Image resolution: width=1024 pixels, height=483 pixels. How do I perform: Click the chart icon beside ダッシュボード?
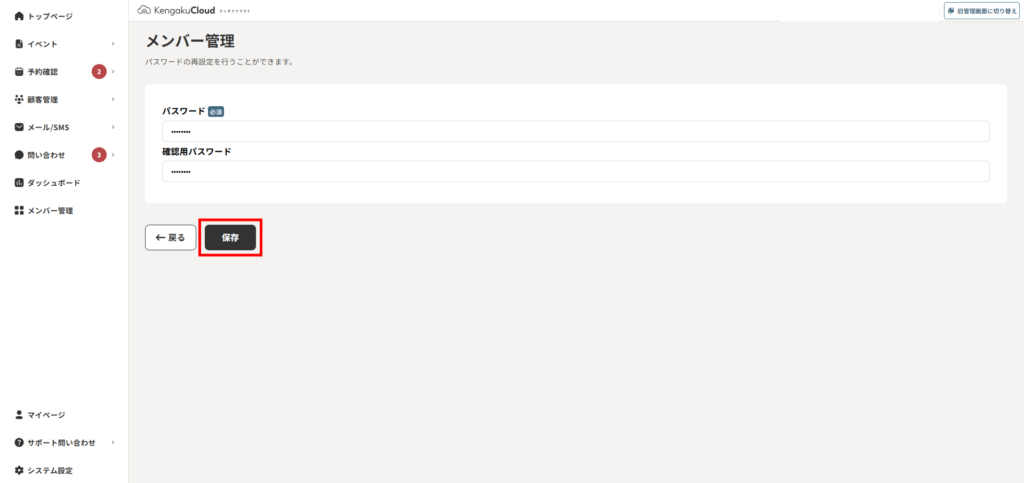tap(19, 183)
